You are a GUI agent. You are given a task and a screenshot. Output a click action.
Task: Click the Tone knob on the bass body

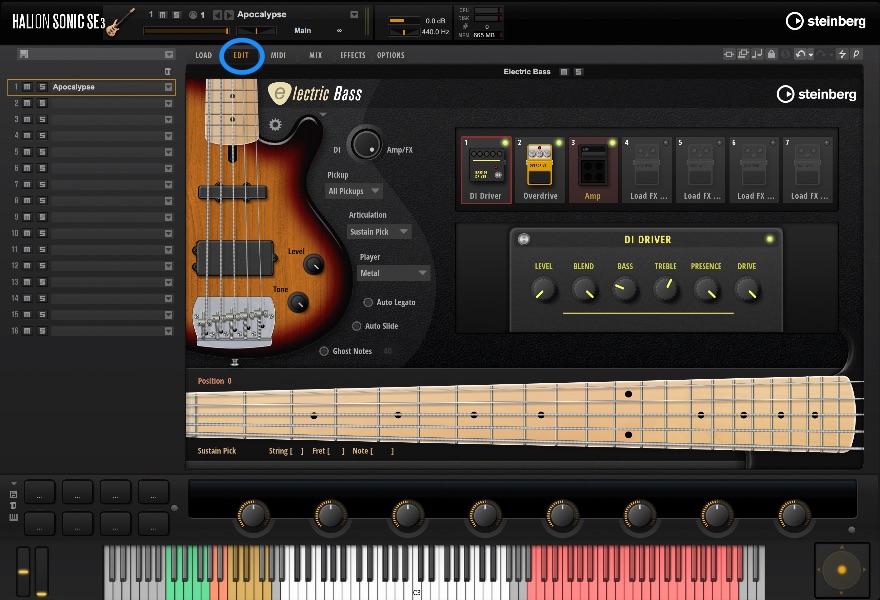[x=297, y=303]
